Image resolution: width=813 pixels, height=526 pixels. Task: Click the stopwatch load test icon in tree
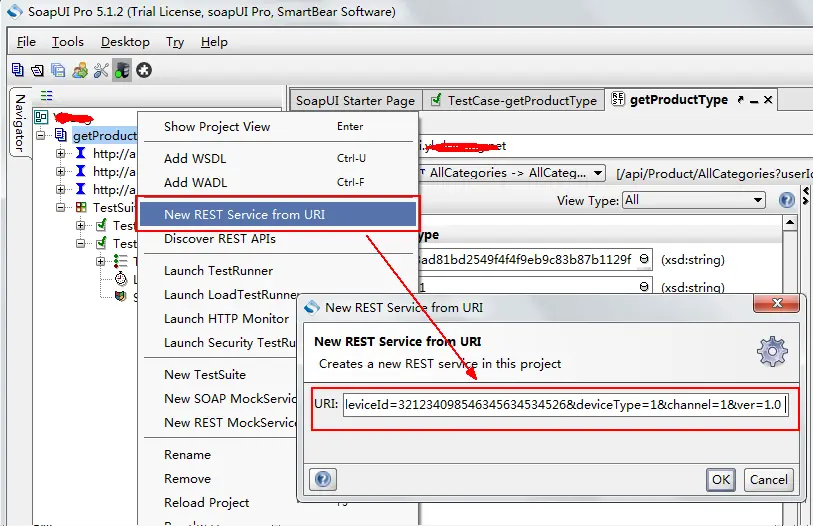(121, 279)
